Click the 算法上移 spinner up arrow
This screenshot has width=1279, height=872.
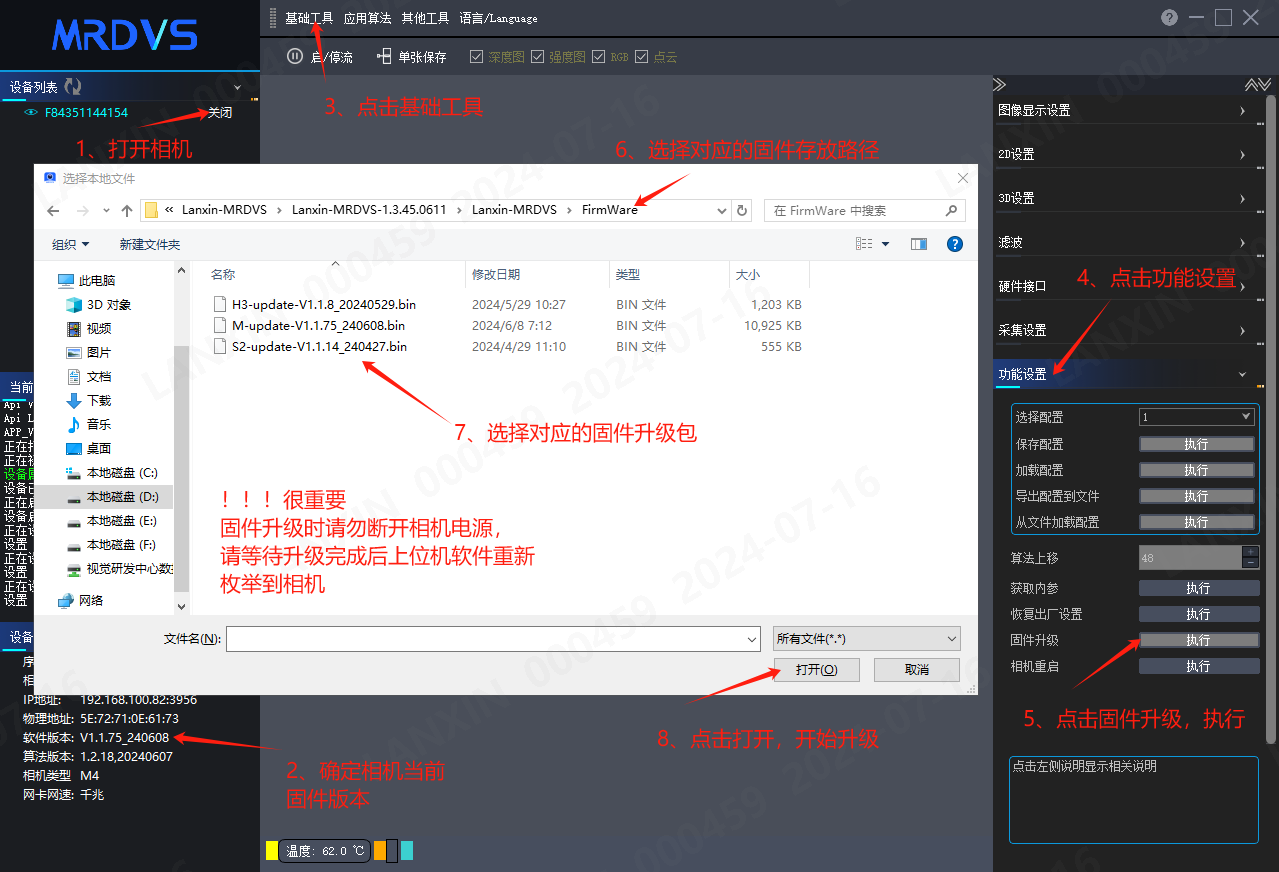[1250, 551]
